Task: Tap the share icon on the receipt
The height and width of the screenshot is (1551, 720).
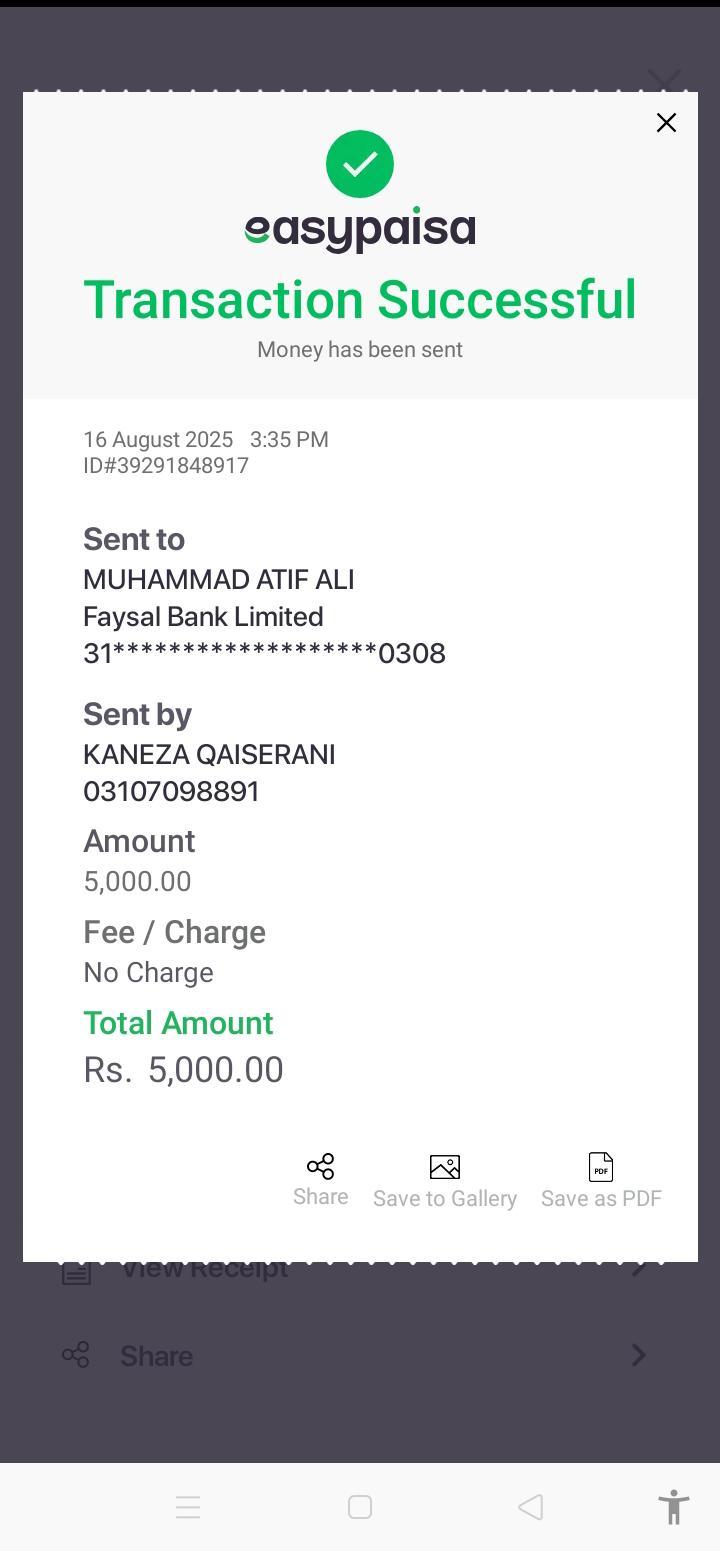Action: coord(320,1166)
